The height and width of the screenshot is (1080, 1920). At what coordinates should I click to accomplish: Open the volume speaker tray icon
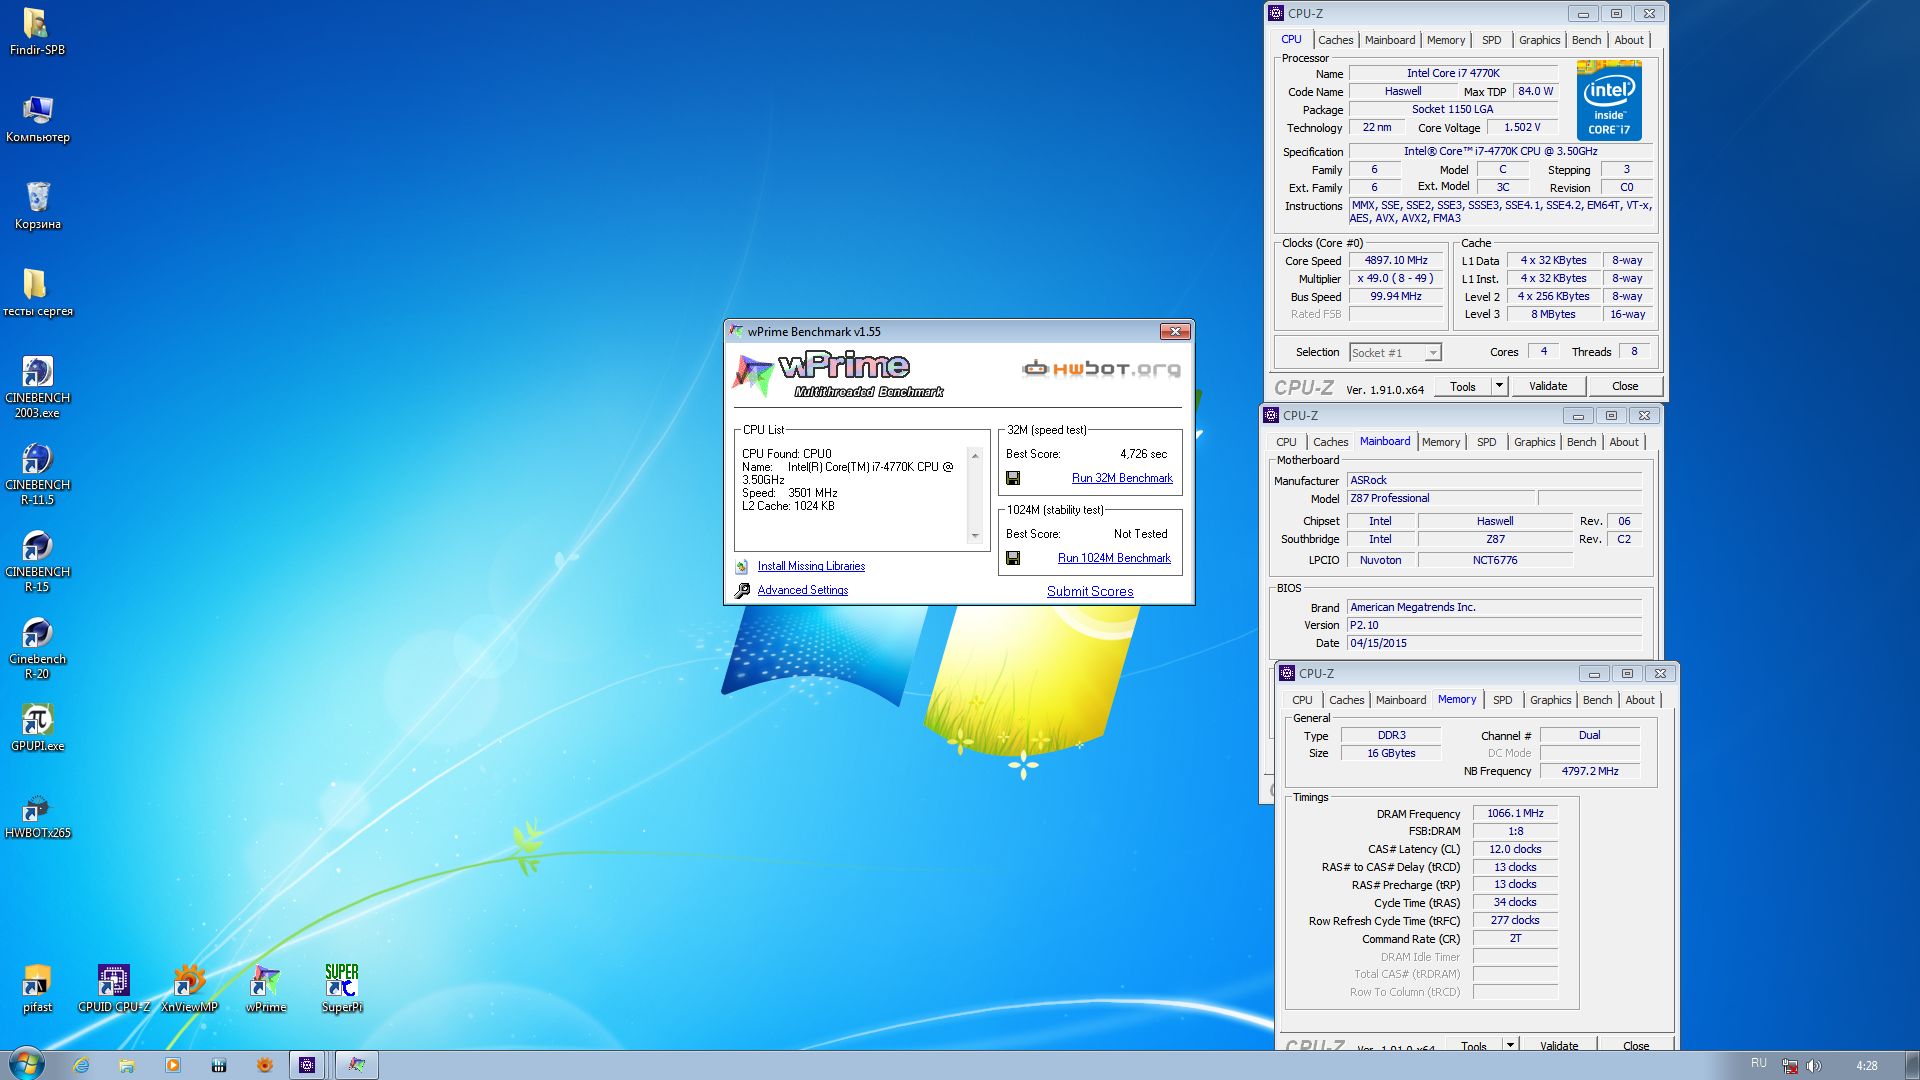click(1814, 1065)
